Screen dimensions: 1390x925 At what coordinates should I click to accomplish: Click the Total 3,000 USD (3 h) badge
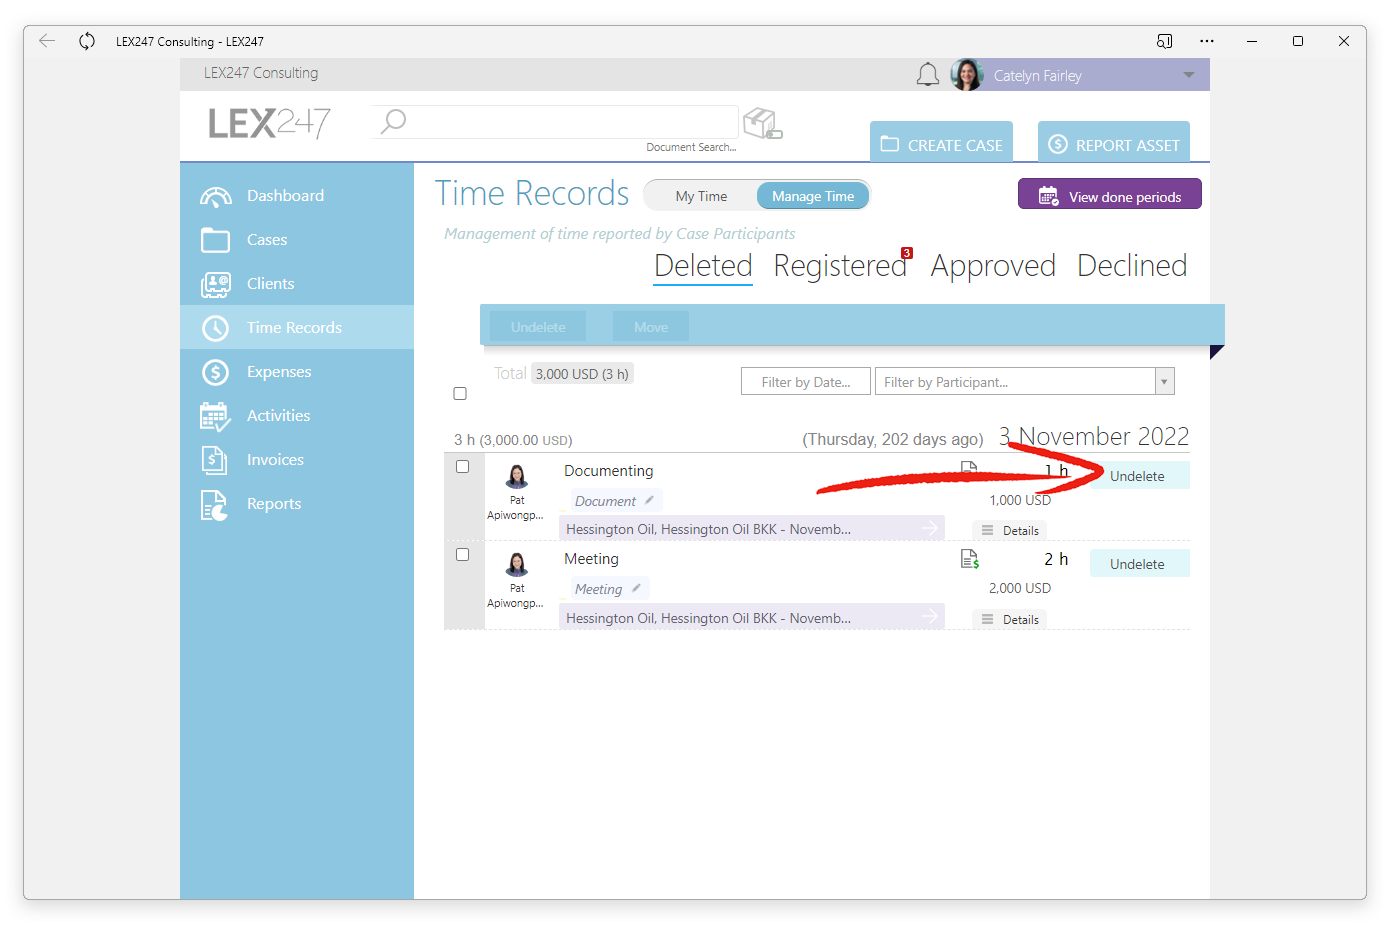point(582,374)
